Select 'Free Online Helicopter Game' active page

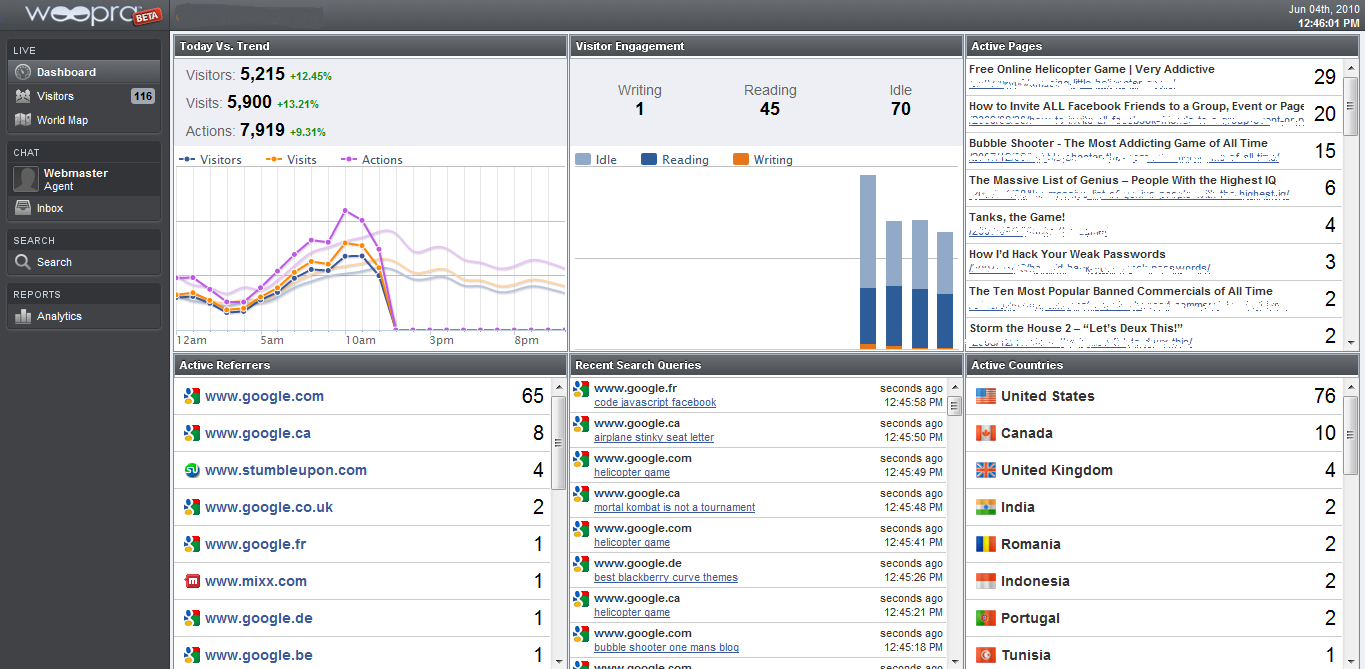1153,77
